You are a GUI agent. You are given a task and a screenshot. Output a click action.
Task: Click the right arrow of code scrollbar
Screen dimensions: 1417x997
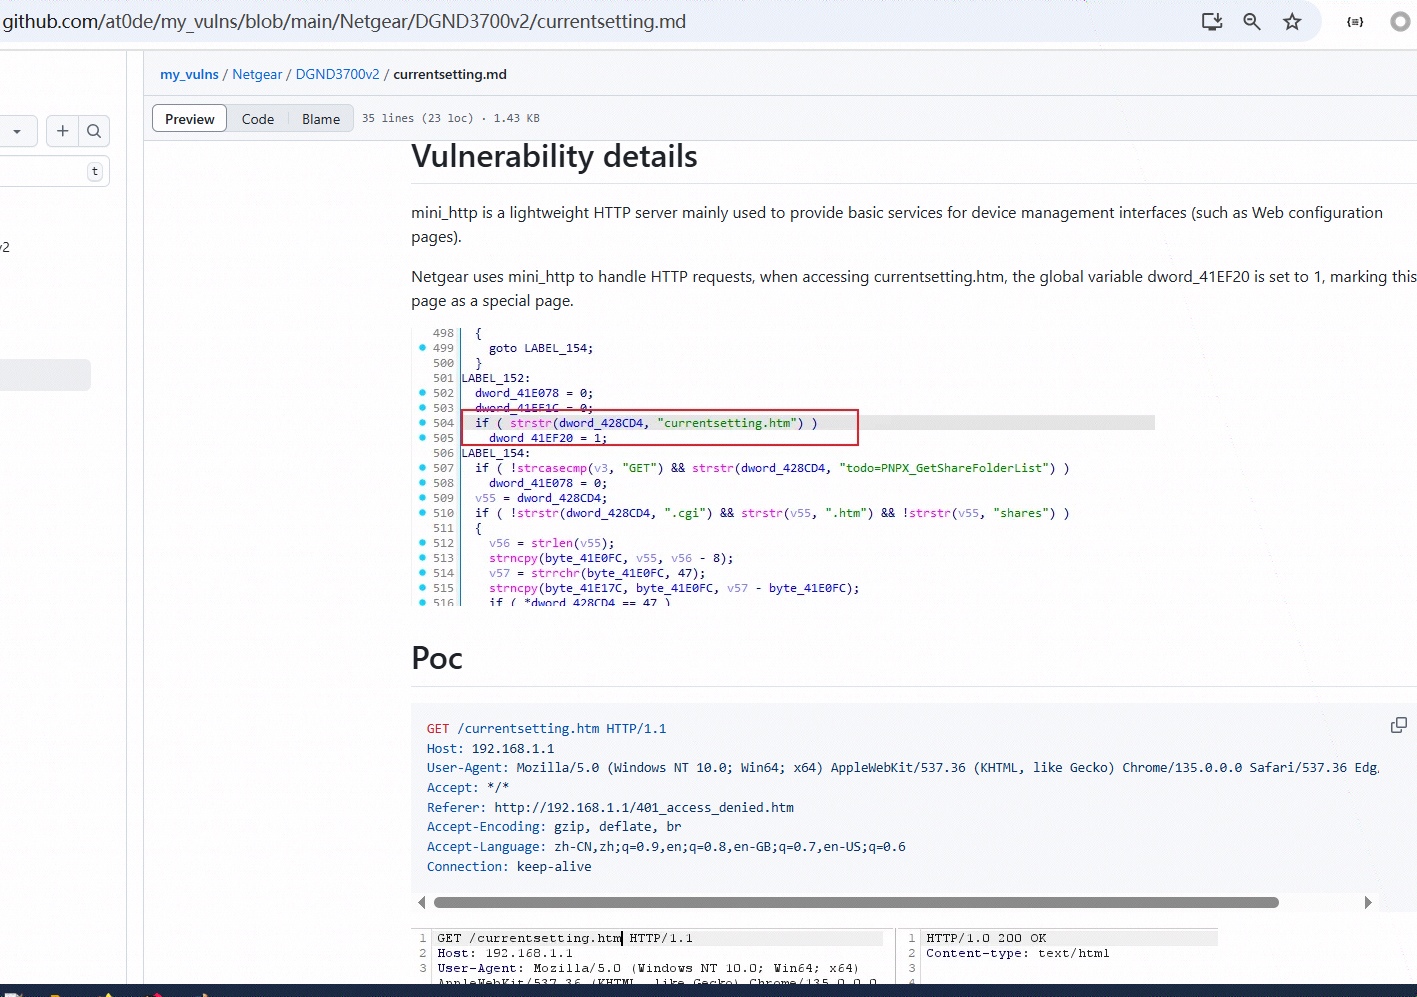[1368, 902]
